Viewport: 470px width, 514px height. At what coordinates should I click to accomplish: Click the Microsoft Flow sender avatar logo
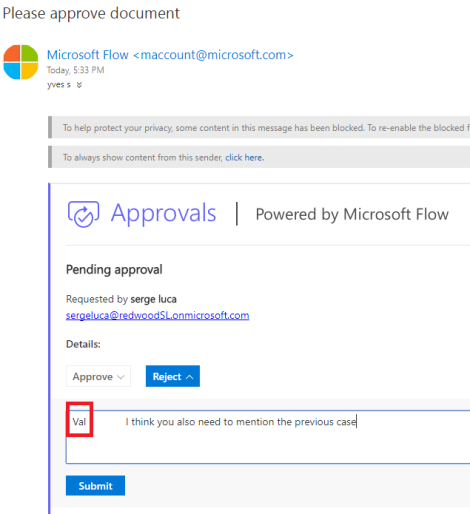pos(21,62)
